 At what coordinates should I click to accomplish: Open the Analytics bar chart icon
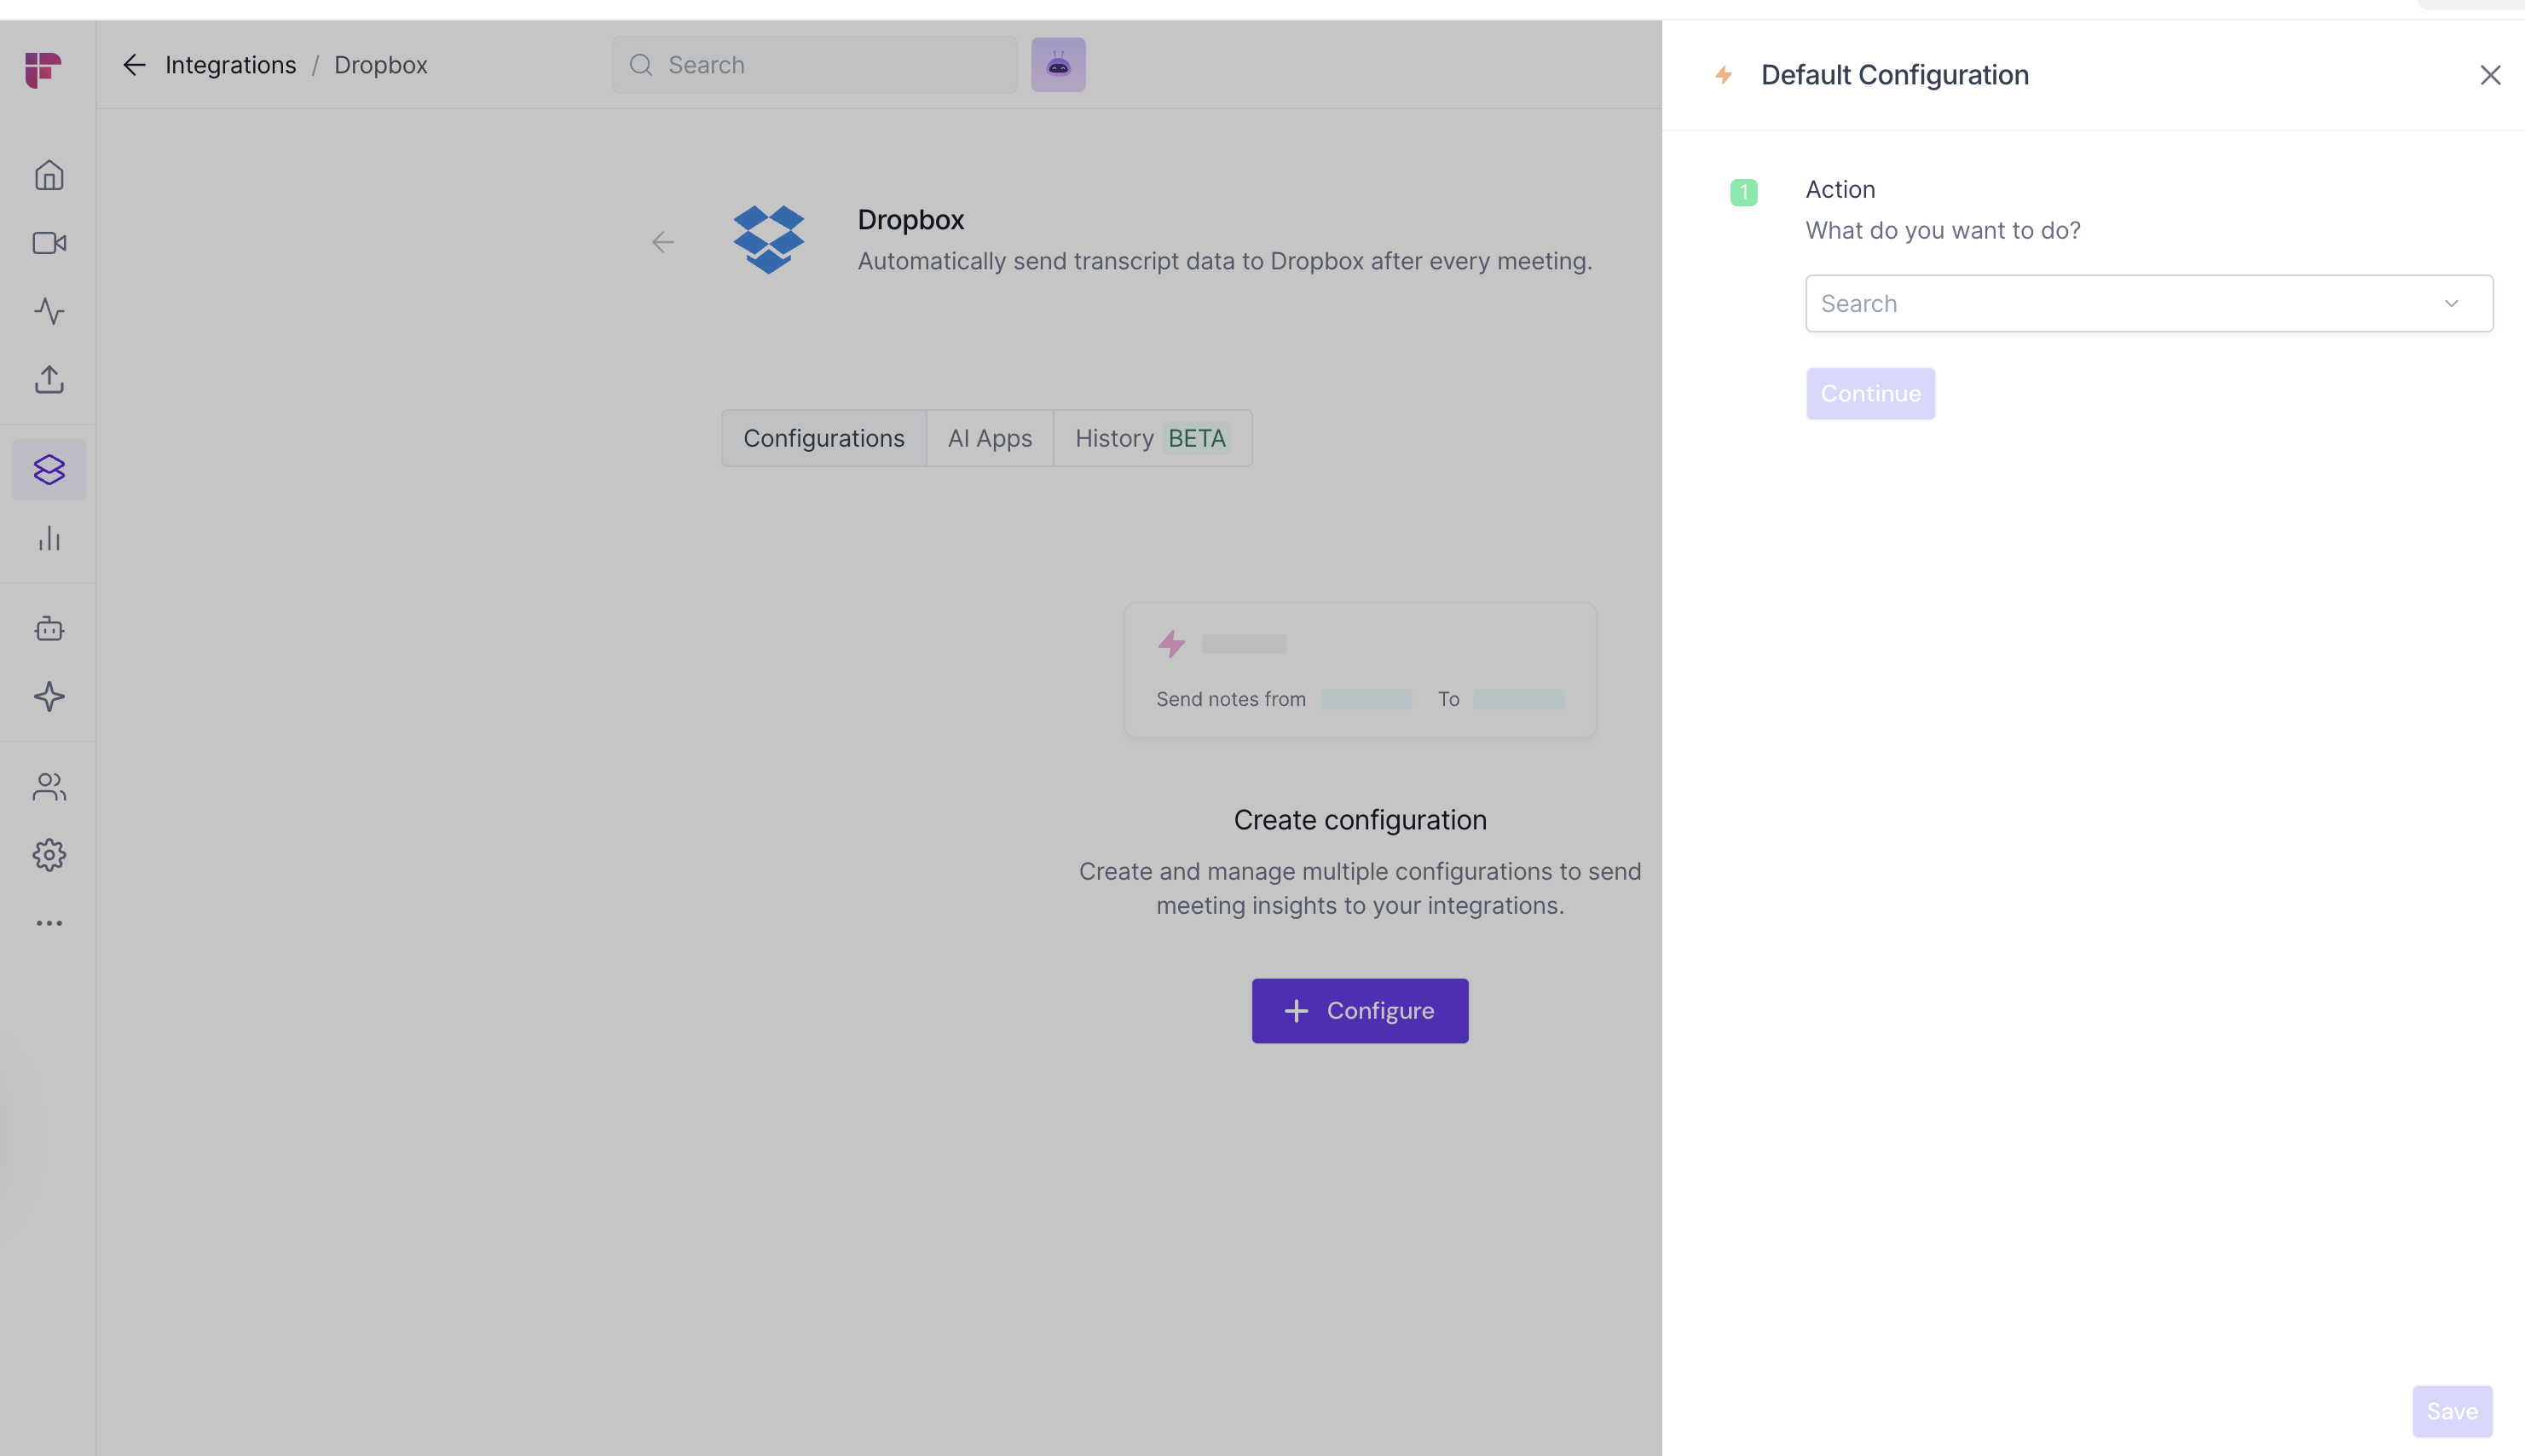pyautogui.click(x=49, y=539)
